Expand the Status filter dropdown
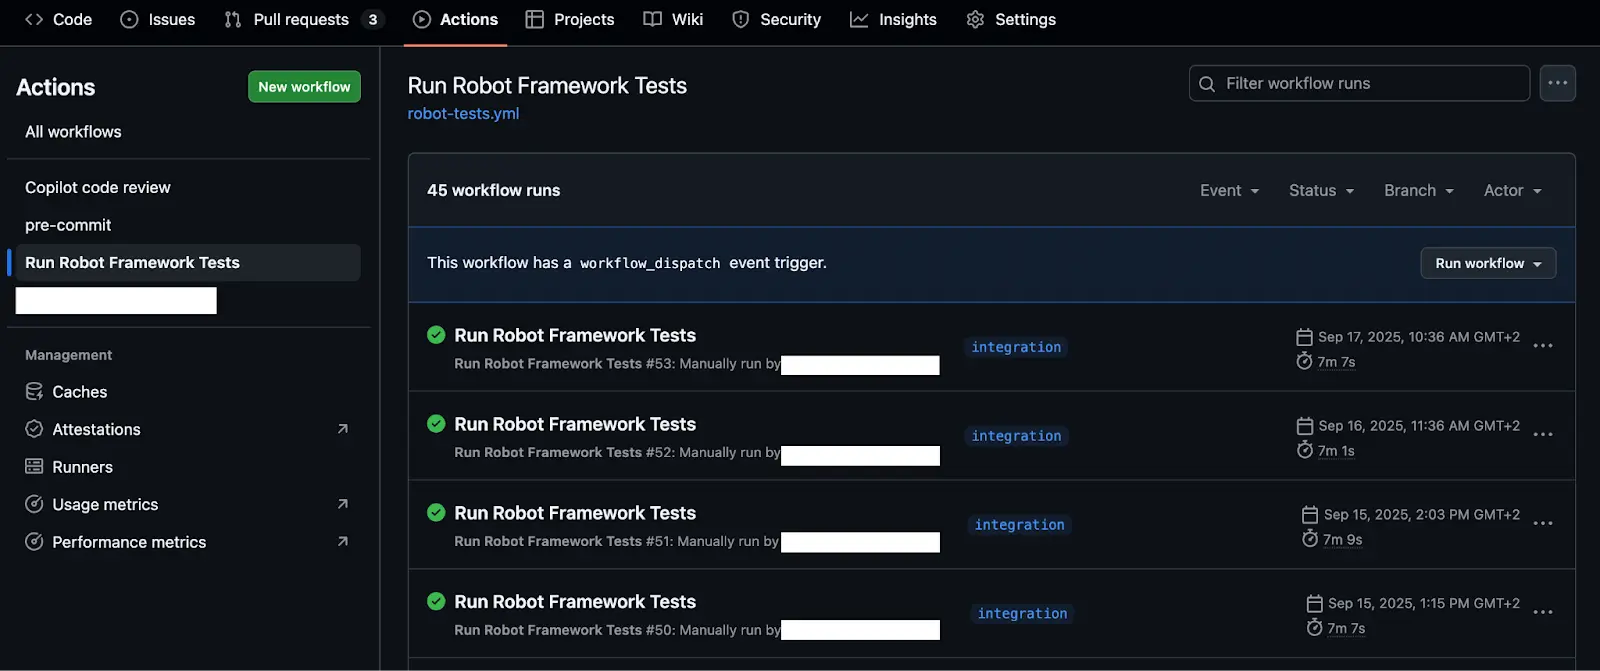Viewport: 1600px width, 671px height. 1321,191
